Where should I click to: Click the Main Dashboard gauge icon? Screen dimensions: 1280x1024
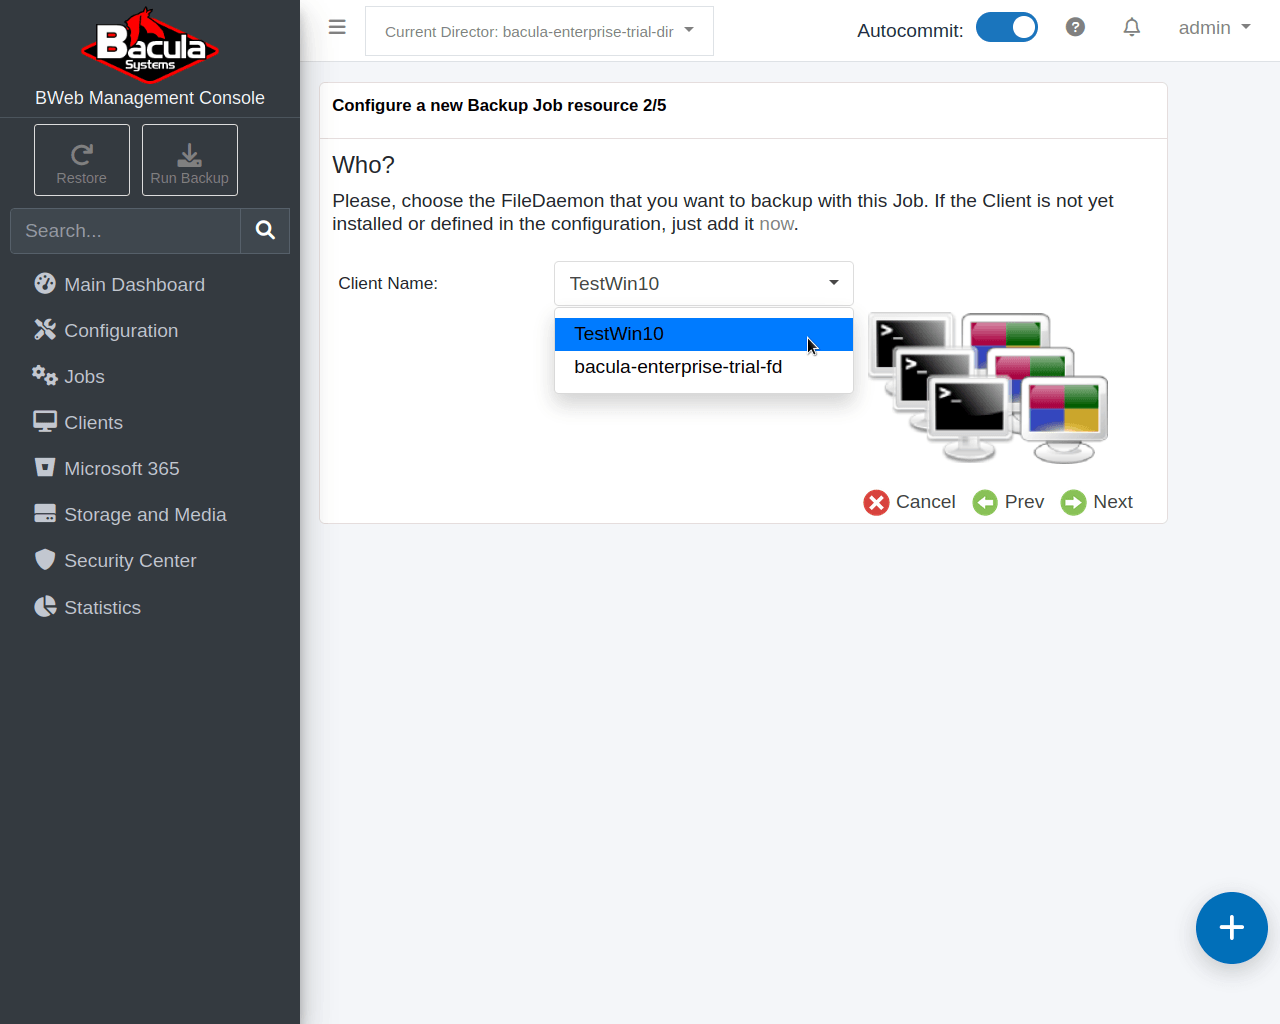pos(45,284)
